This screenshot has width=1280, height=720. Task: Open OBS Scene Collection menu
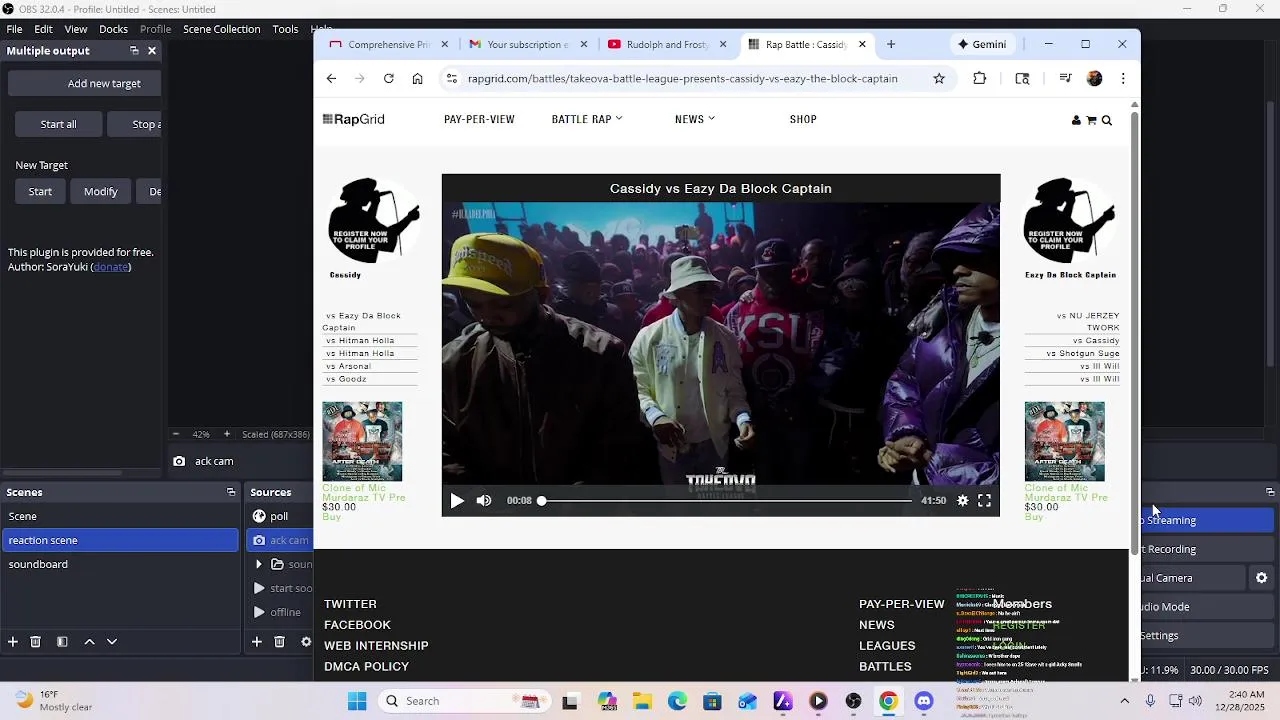(221, 29)
